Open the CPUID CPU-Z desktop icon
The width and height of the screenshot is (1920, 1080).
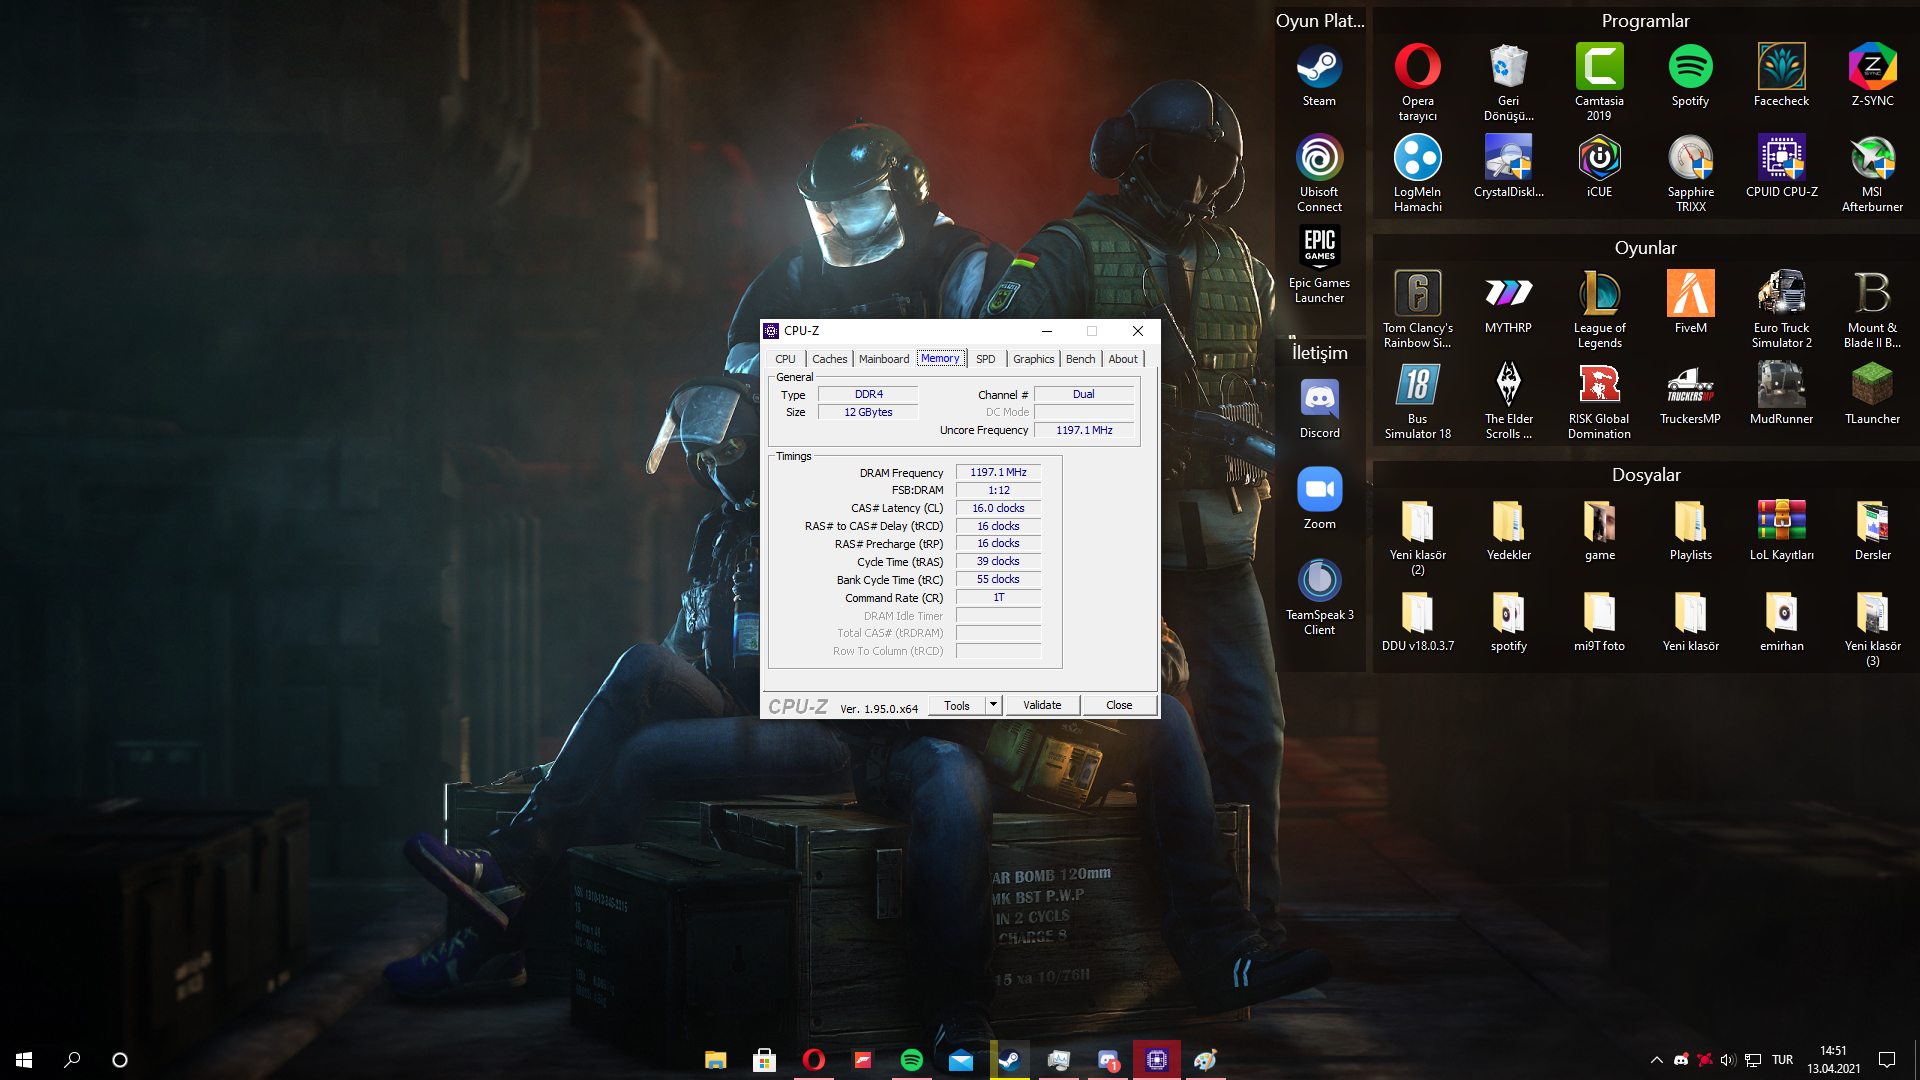pos(1781,159)
